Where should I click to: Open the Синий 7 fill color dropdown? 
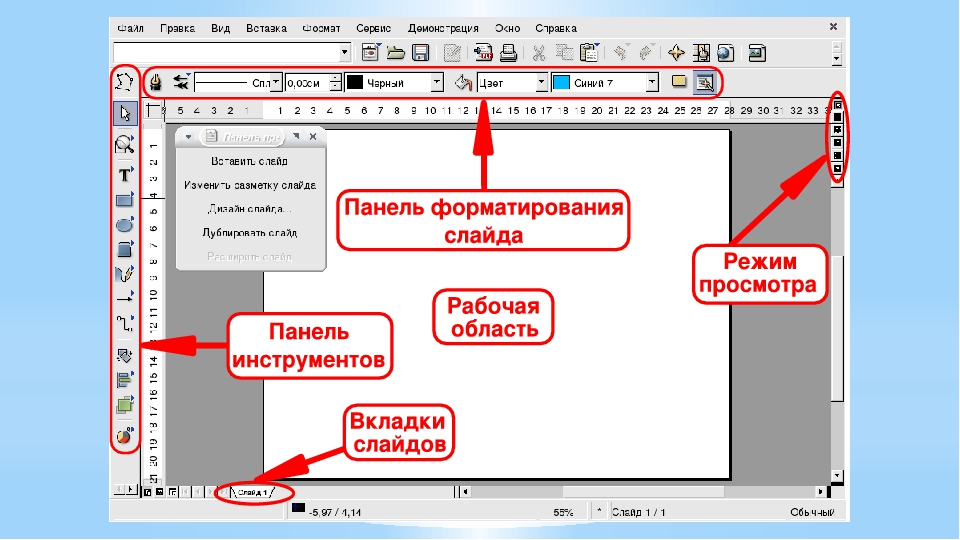[x=652, y=82]
